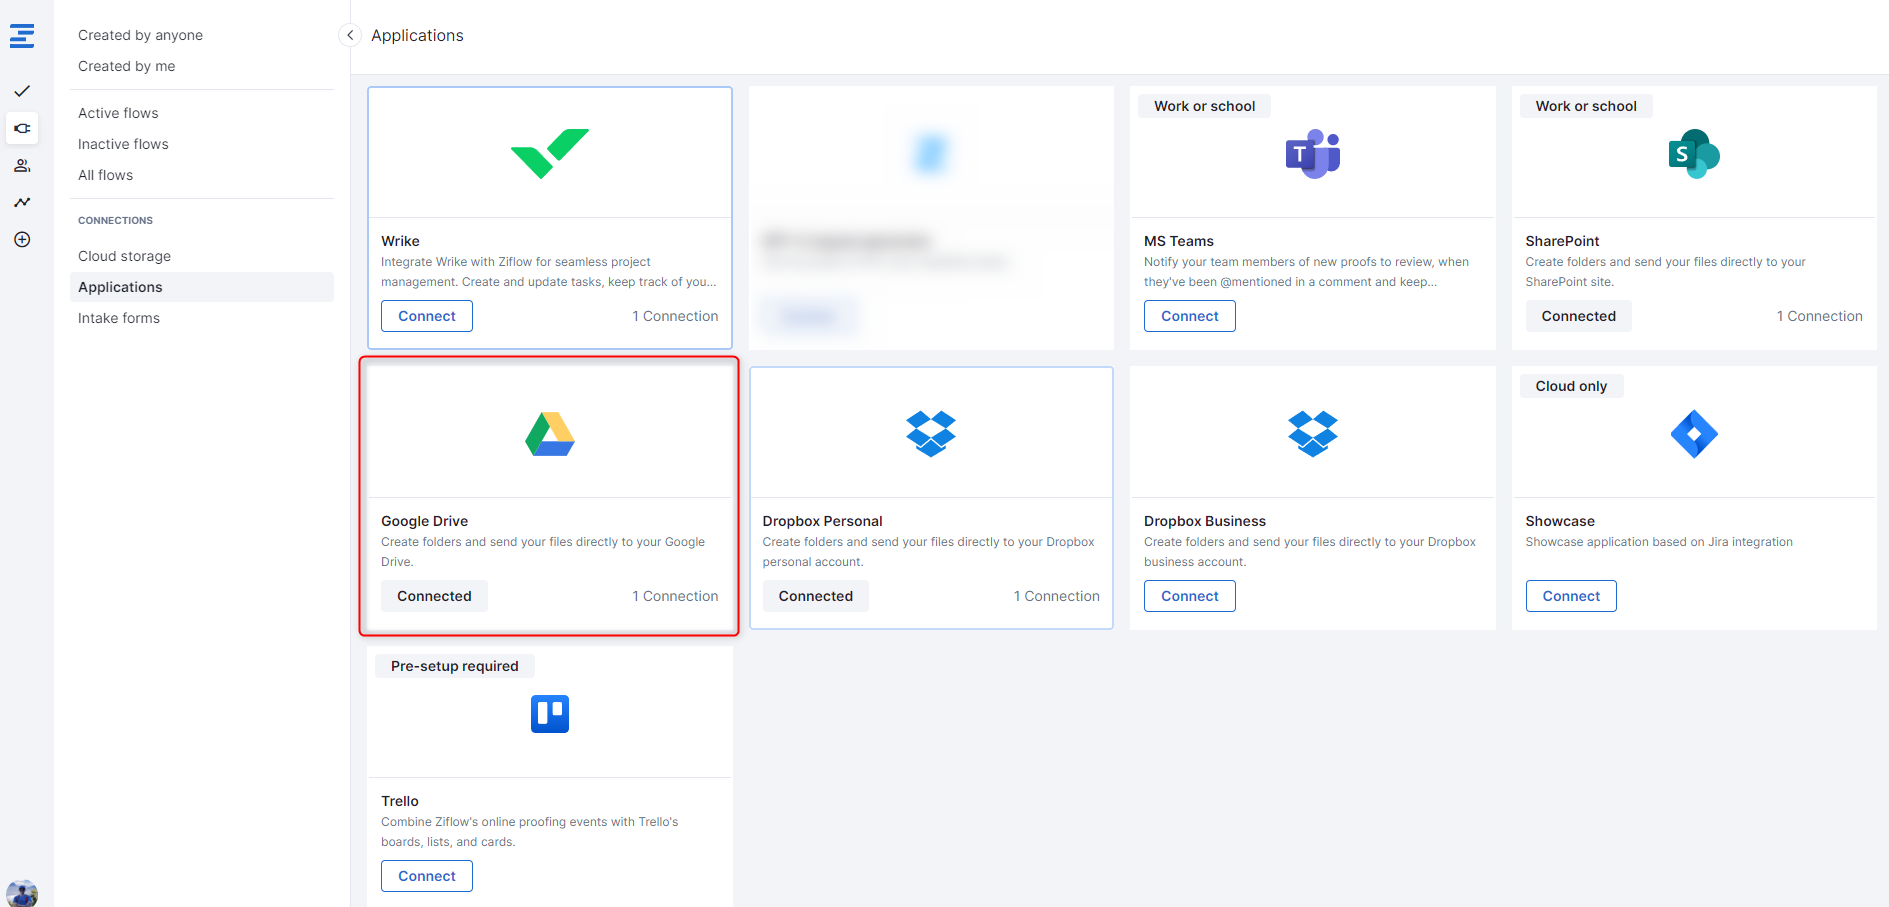Screen dimensions: 1889x907
Task: Click the Google Drive logo icon
Action: (x=549, y=434)
